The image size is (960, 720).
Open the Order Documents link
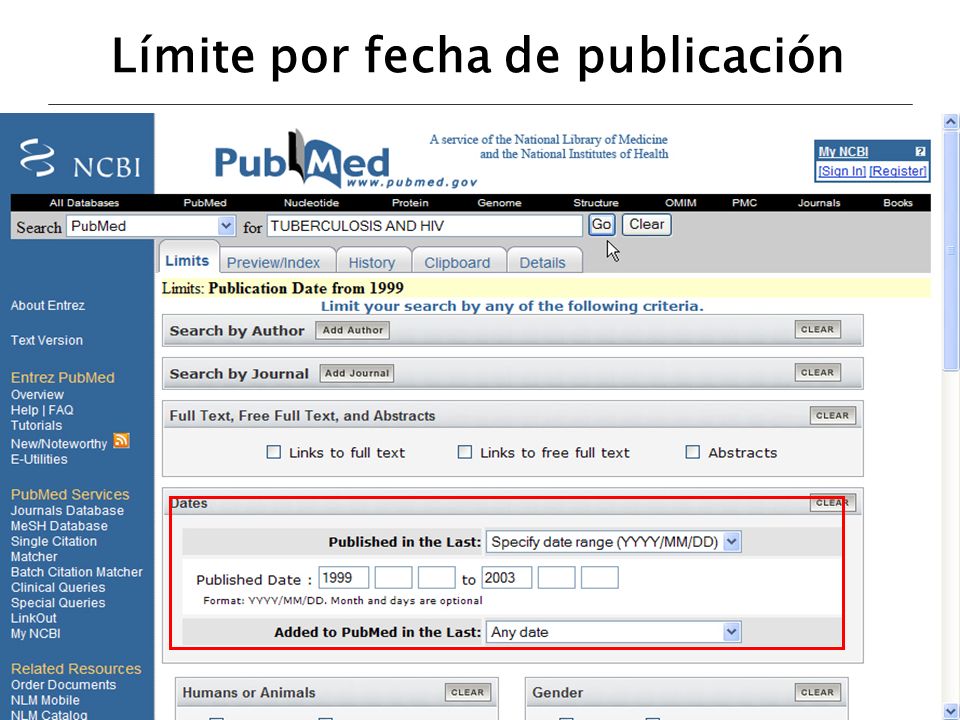(63, 685)
